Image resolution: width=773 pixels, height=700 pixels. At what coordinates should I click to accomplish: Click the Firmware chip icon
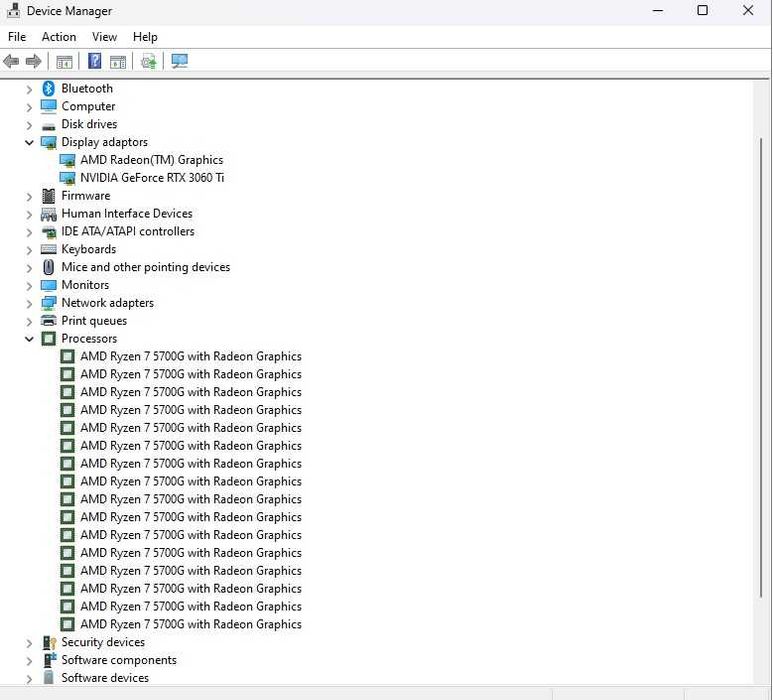pos(48,196)
